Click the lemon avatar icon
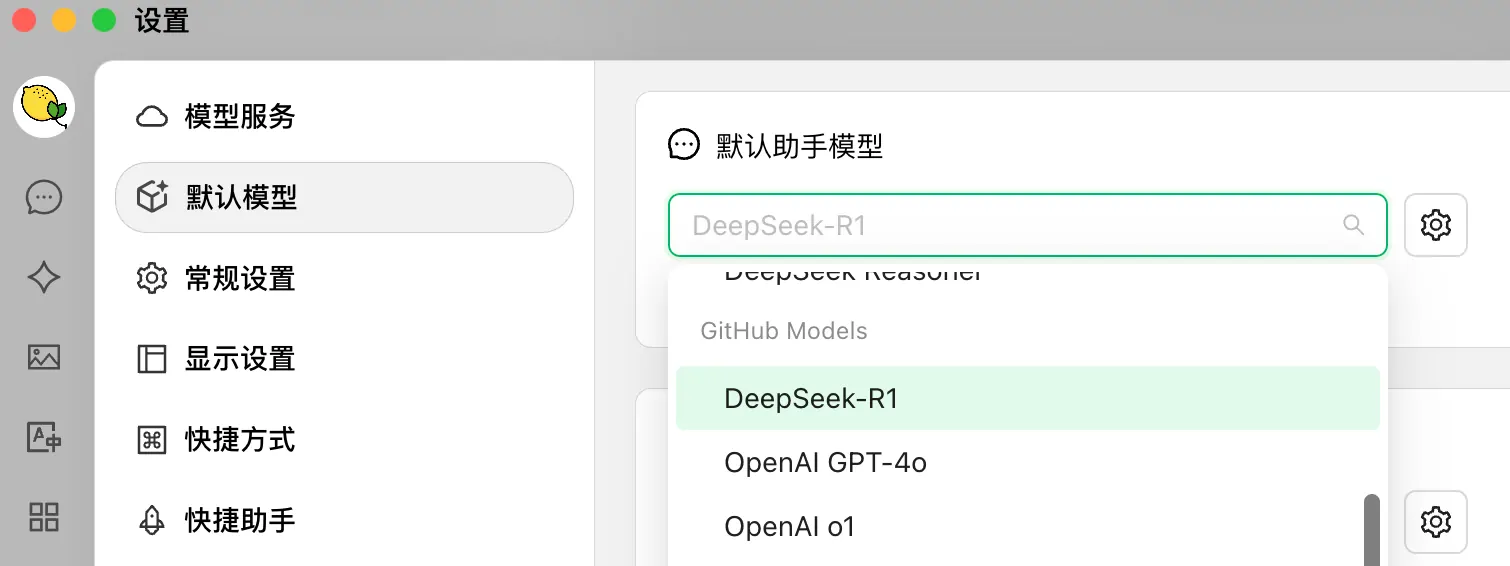This screenshot has width=1510, height=566. (44, 107)
